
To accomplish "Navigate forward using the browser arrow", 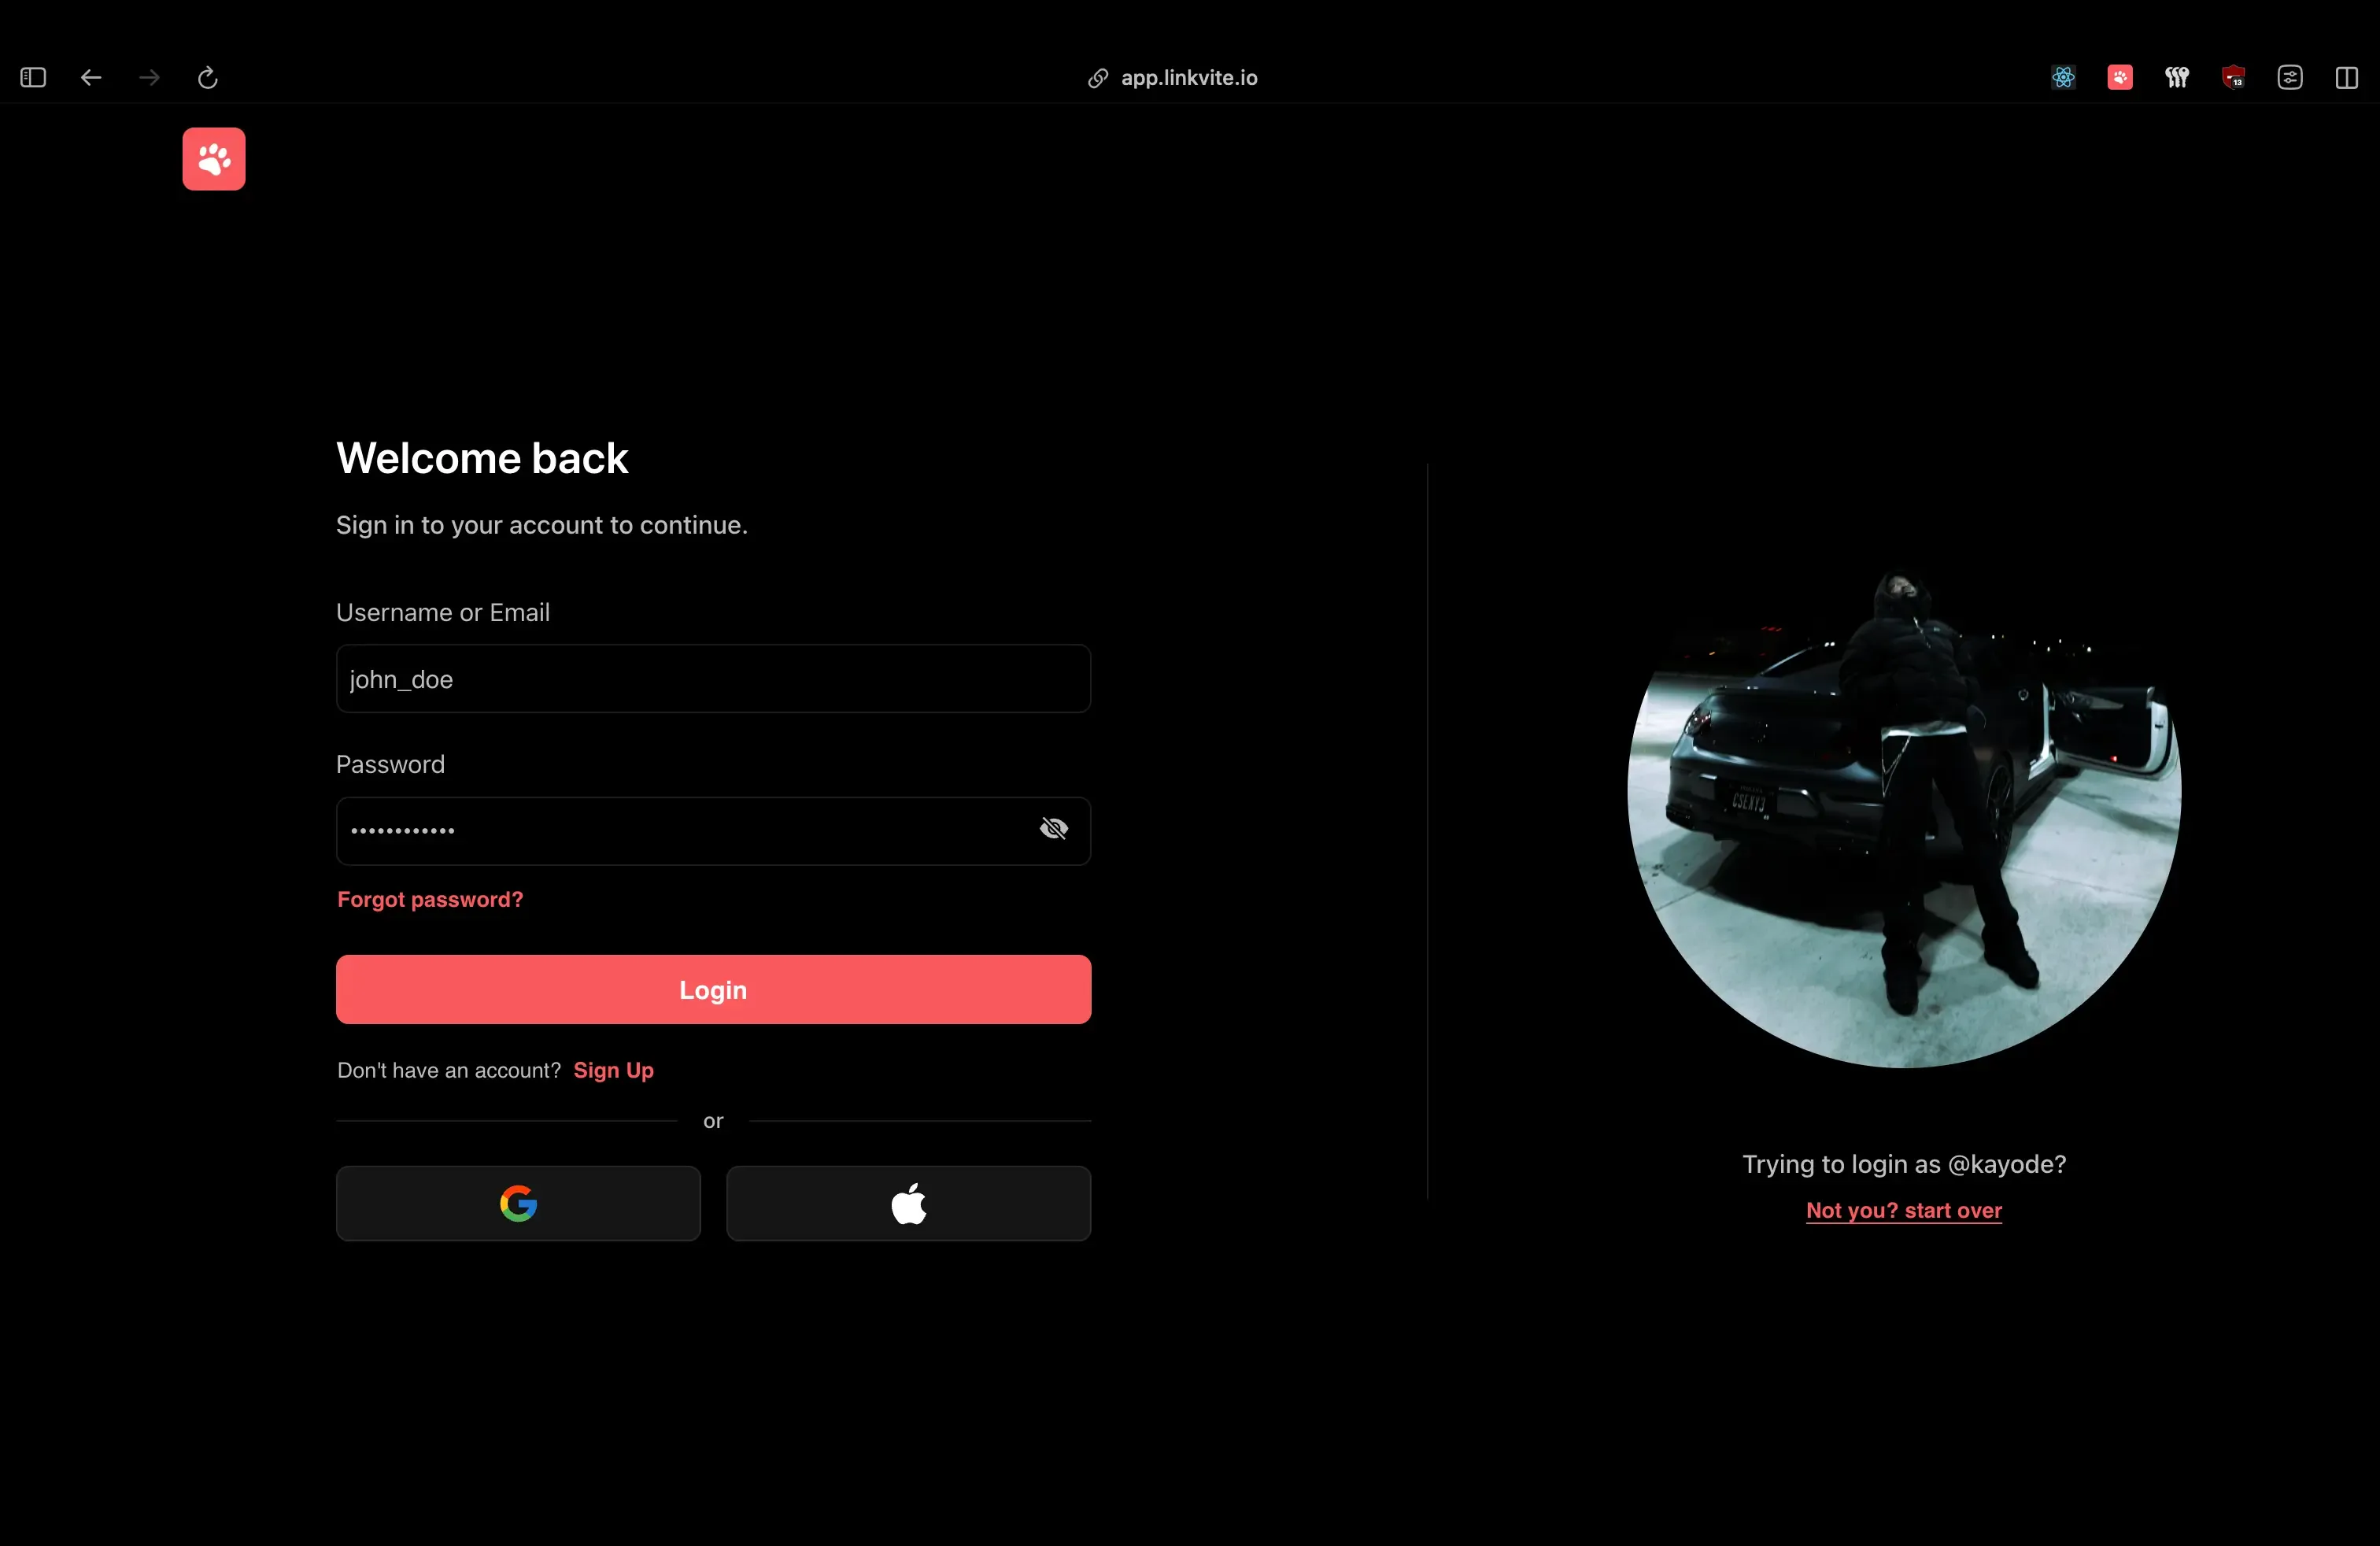I will pos(148,77).
